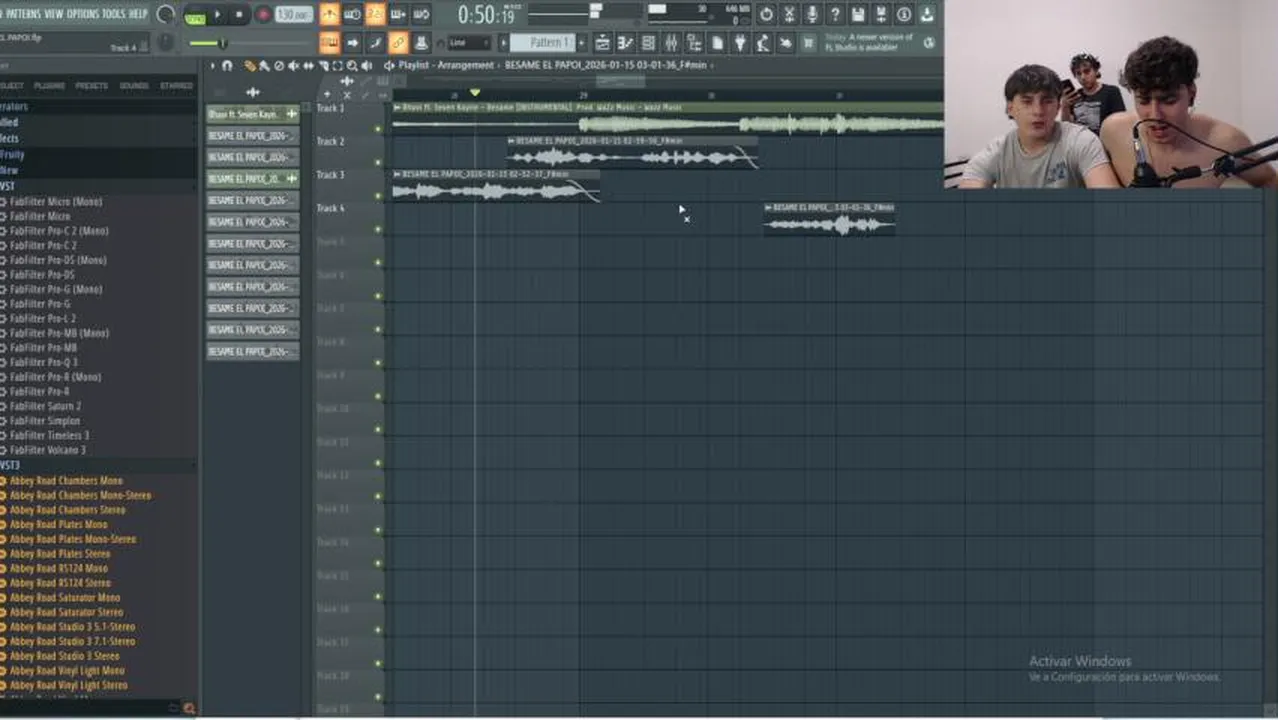Toggle the green Song/Pattern mode switch
This screenshot has width=1278, height=720.
pyautogui.click(x=194, y=16)
